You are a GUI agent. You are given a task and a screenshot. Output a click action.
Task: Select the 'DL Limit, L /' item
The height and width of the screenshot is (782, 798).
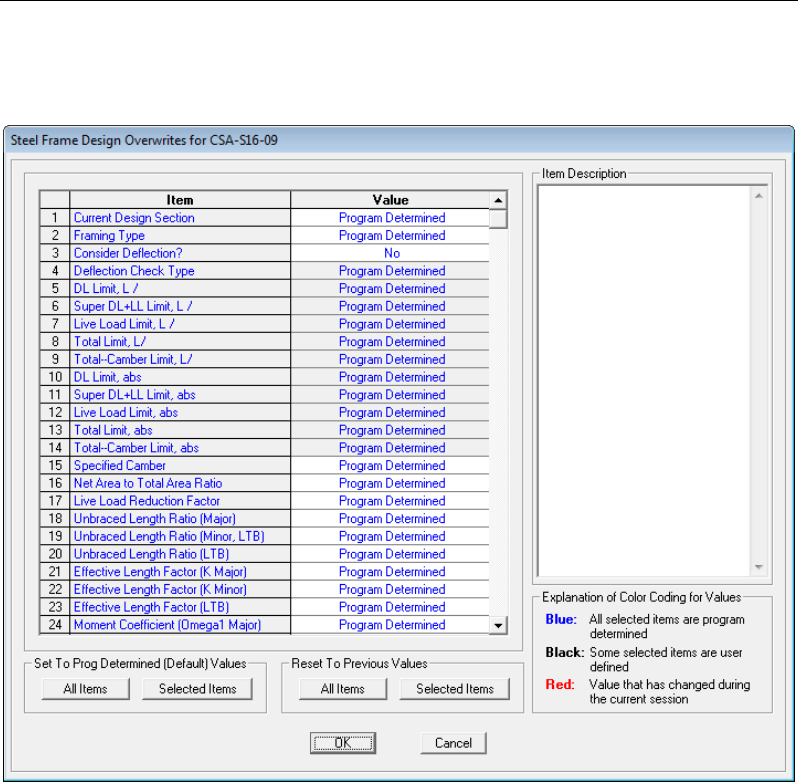(180, 288)
